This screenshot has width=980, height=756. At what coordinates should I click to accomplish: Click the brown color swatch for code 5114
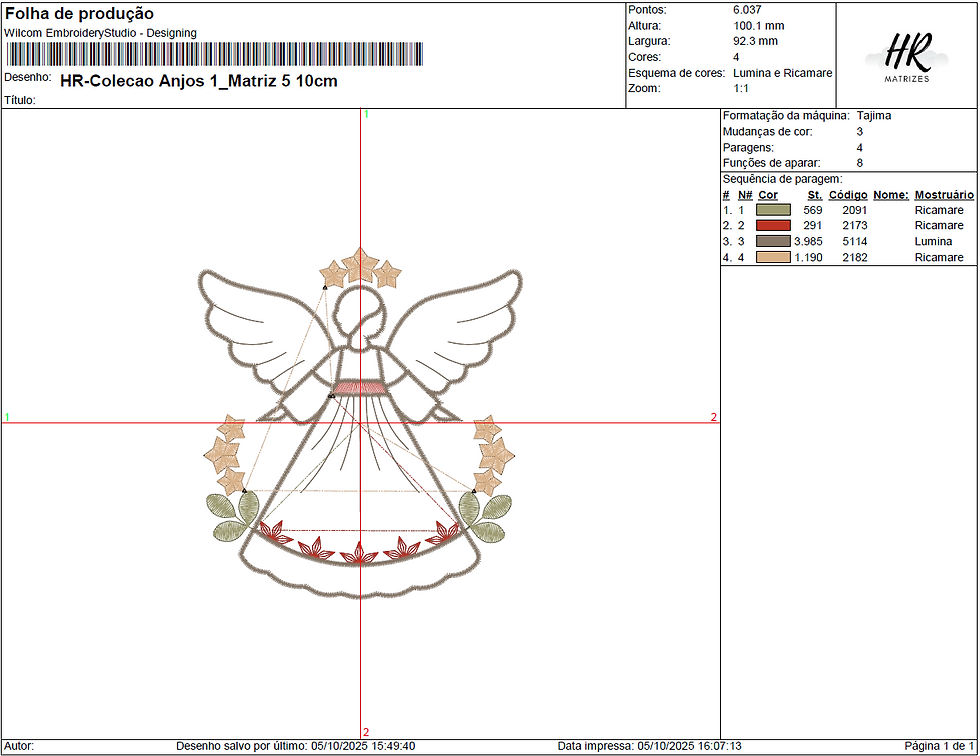click(773, 241)
